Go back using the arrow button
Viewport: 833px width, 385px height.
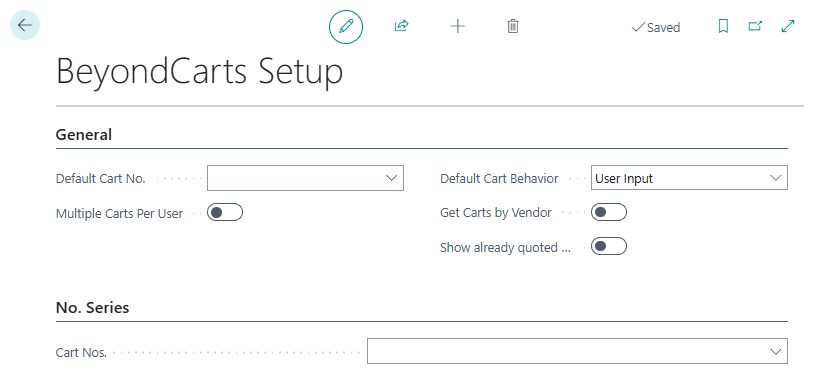[x=25, y=25]
